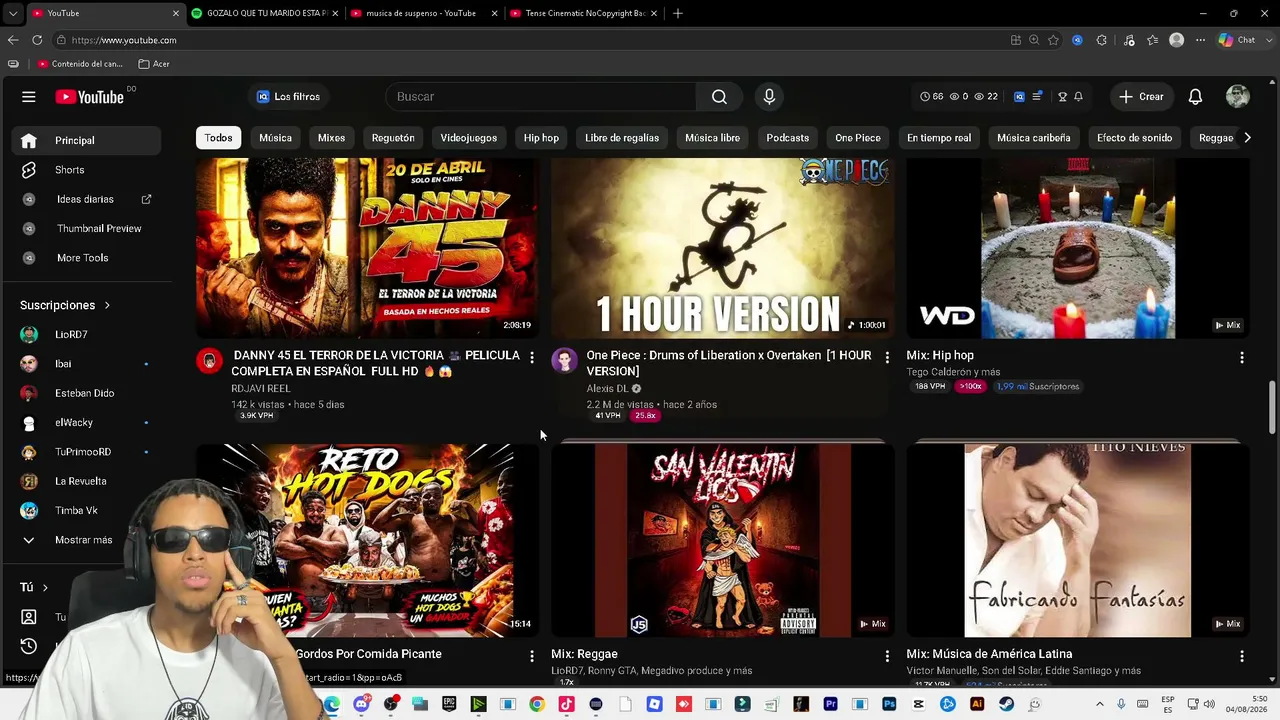The width and height of the screenshot is (1280, 720).
Task: Open the browser tab search dropdown
Action: click(x=12, y=14)
